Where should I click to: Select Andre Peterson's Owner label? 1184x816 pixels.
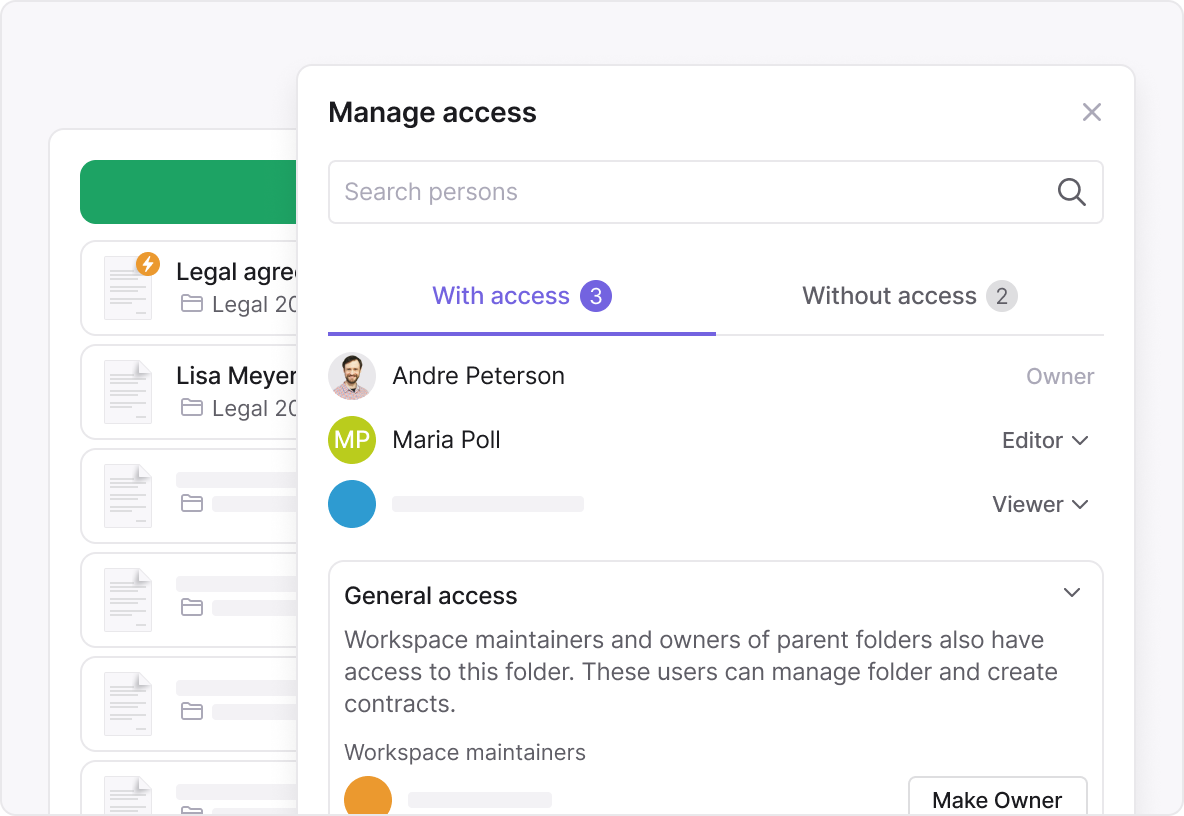click(x=1060, y=376)
